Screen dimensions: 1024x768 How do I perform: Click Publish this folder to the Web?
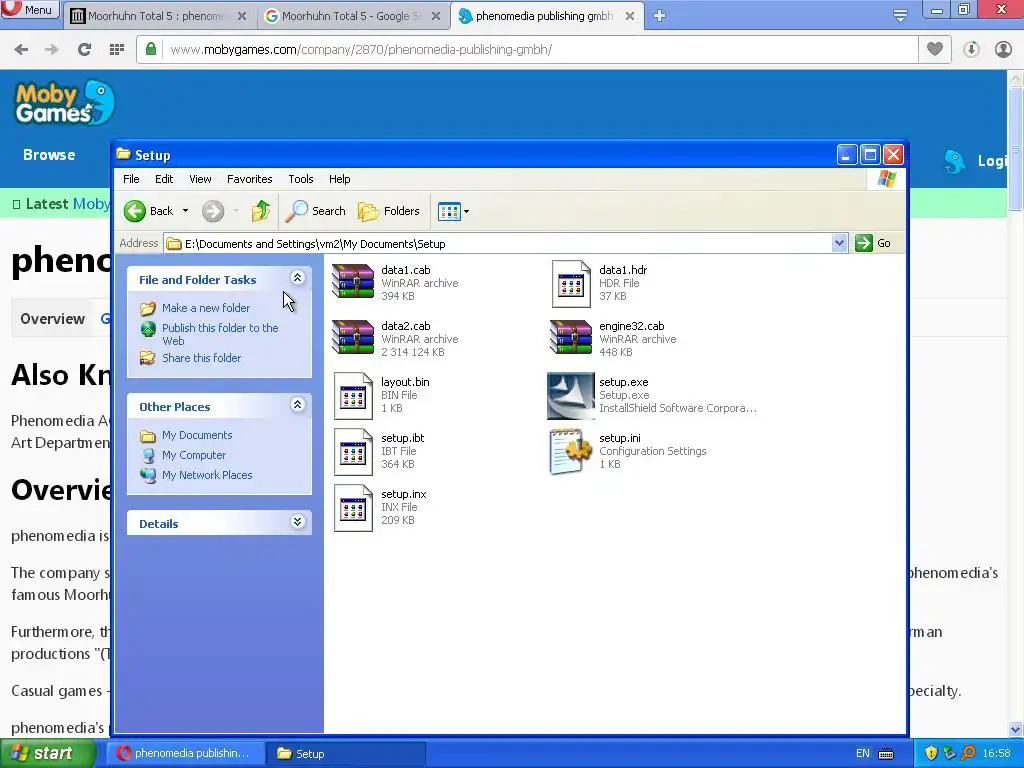220,334
